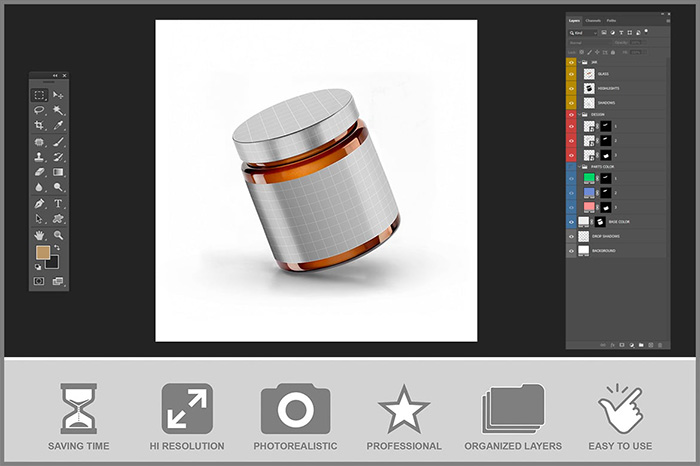Hide the DESIGN group
The image size is (700, 466).
(571, 115)
